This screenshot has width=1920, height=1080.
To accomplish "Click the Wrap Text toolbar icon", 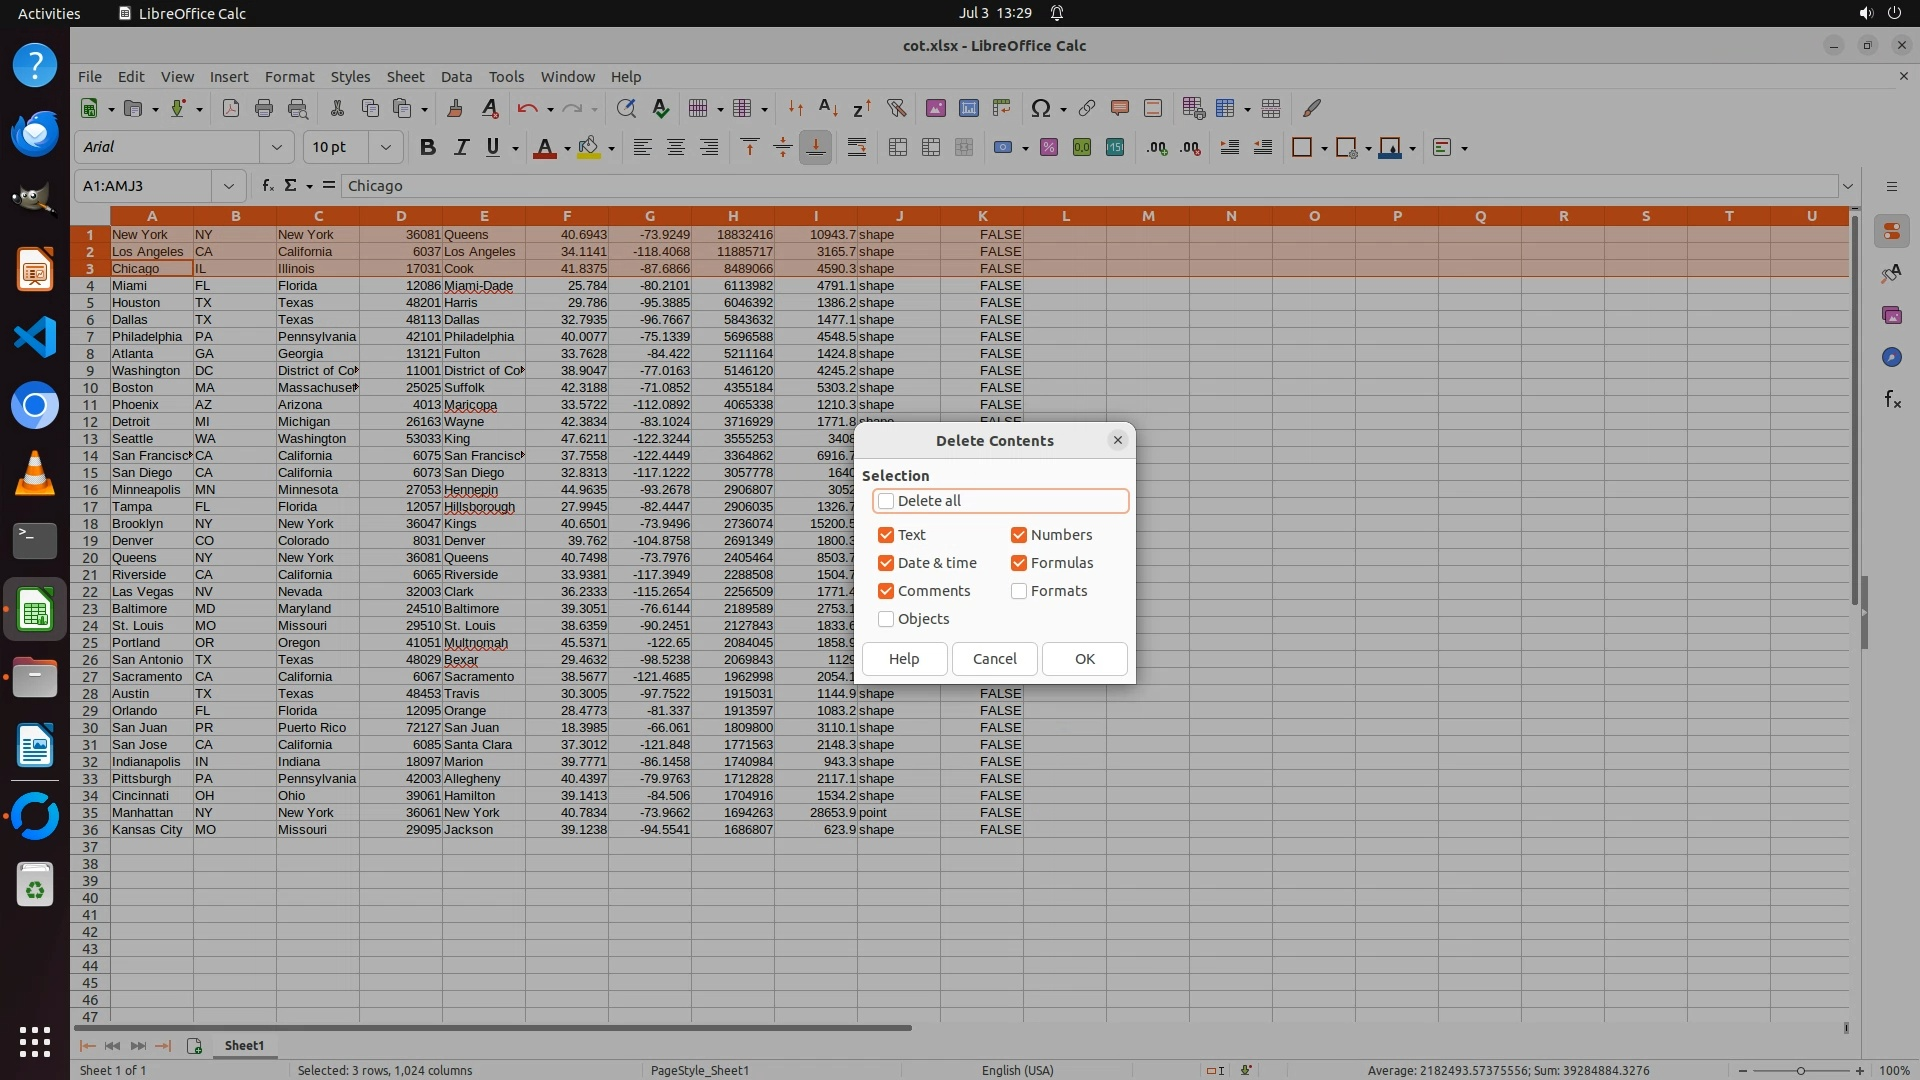I will 857,147.
